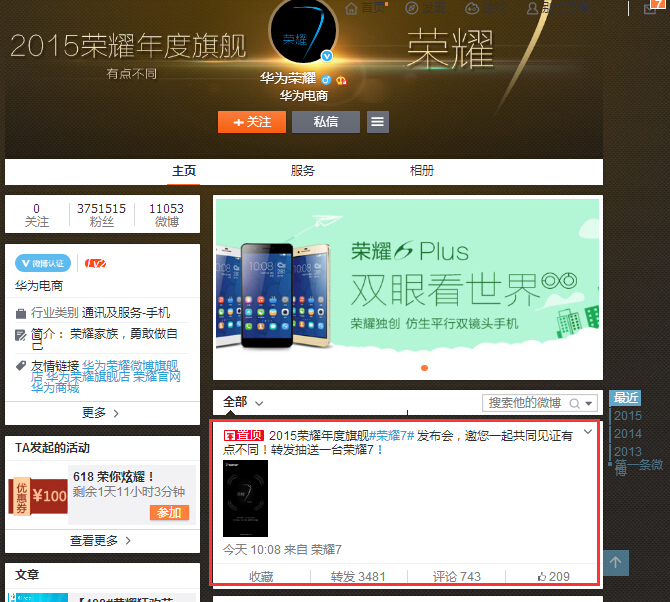Image resolution: width=670 pixels, height=602 pixels.
Task: Switch to the 服务 tab
Action: click(x=303, y=171)
